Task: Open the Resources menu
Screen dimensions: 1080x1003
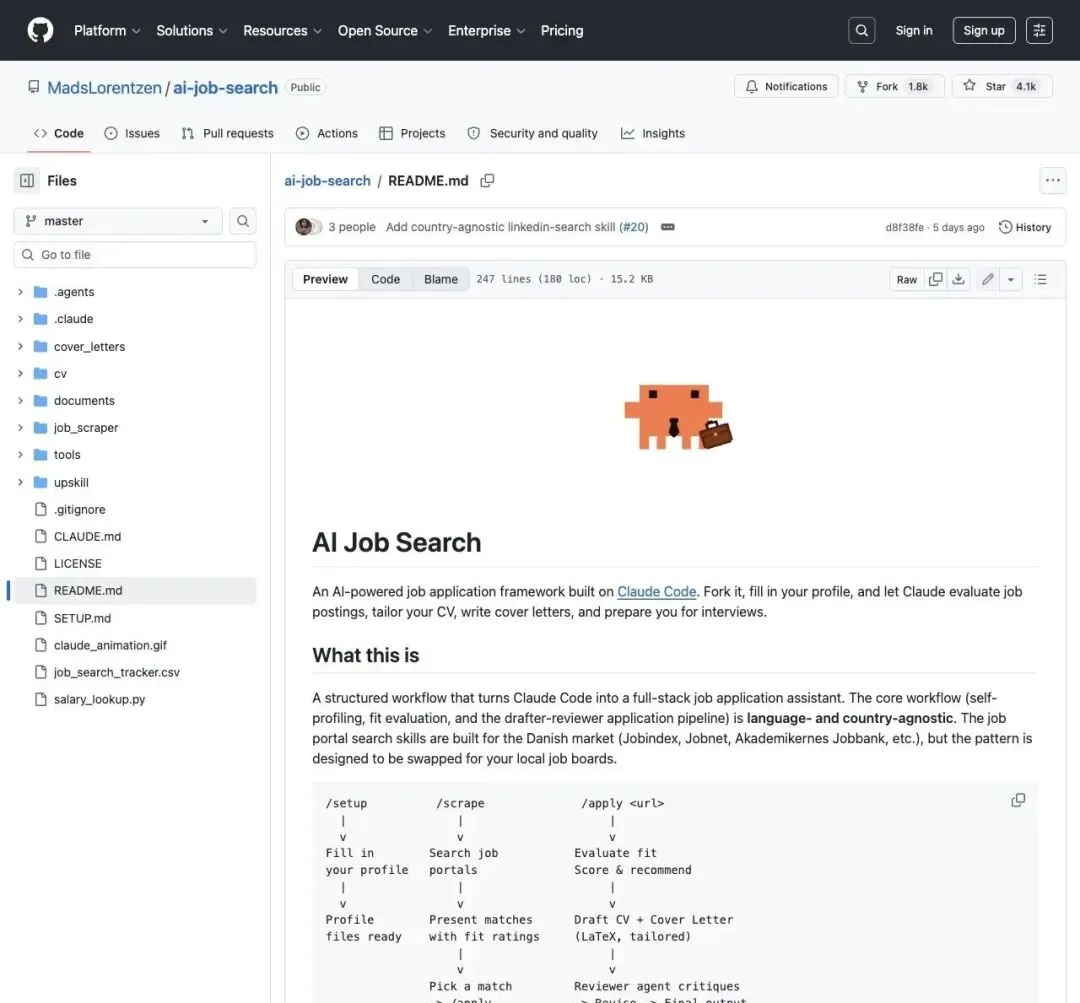Action: pos(282,30)
